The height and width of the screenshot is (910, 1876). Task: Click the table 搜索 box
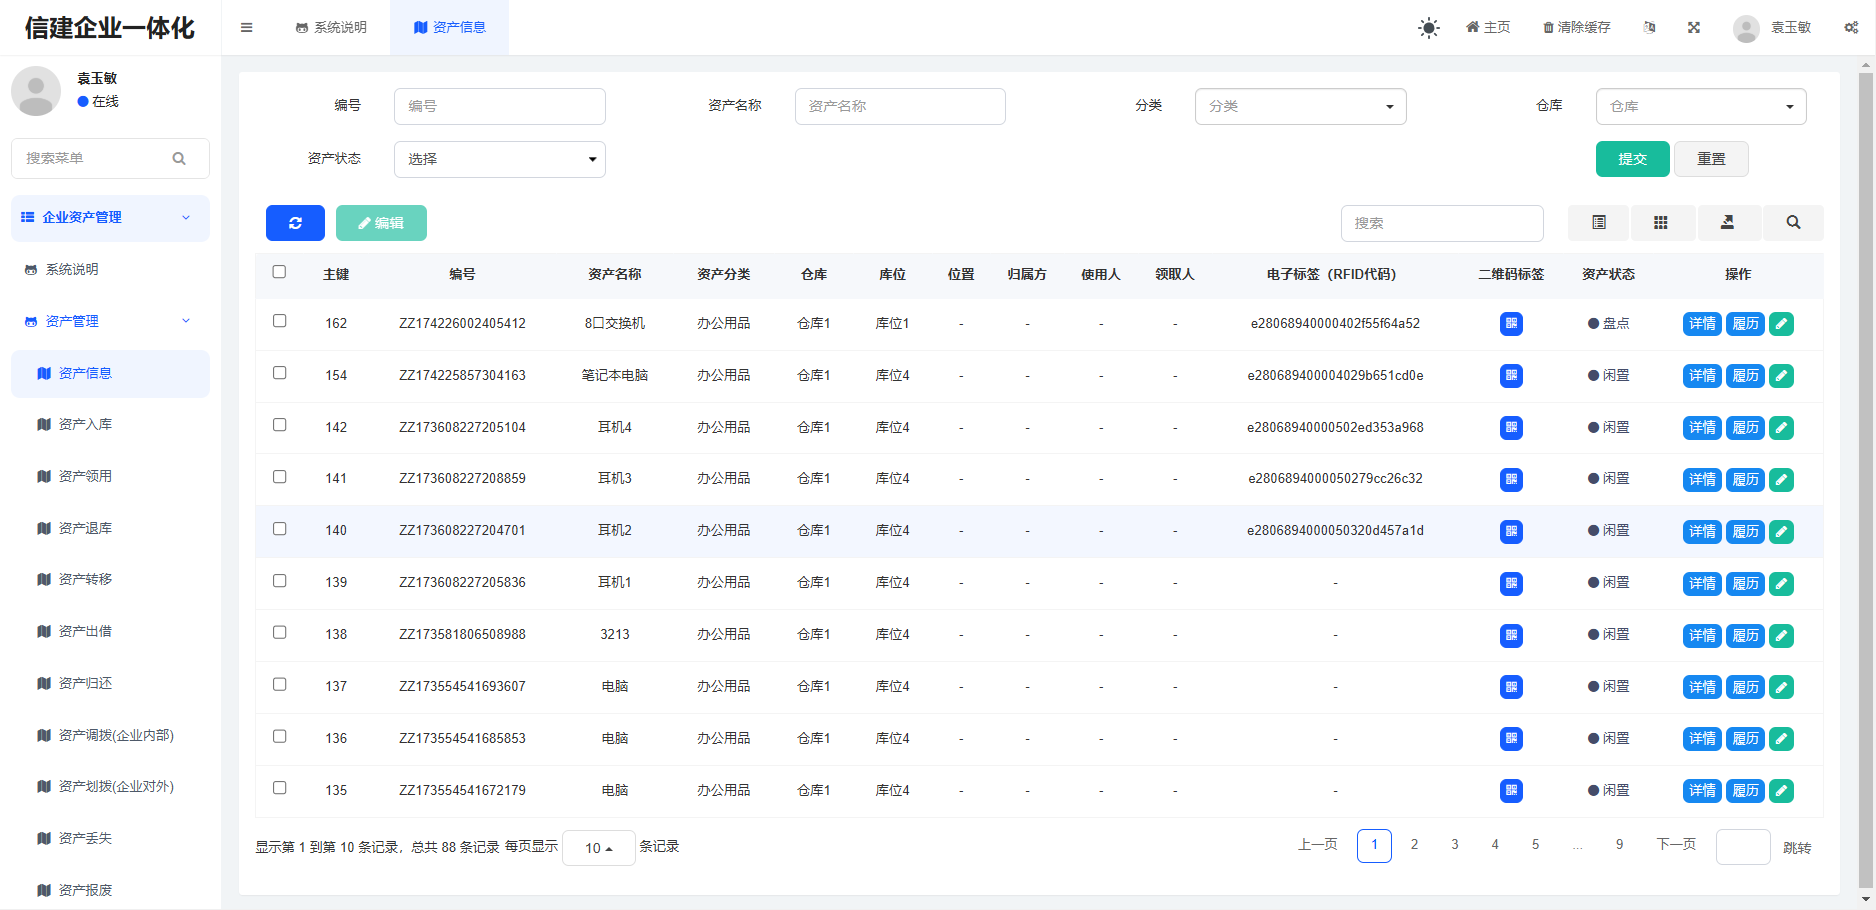point(1442,223)
